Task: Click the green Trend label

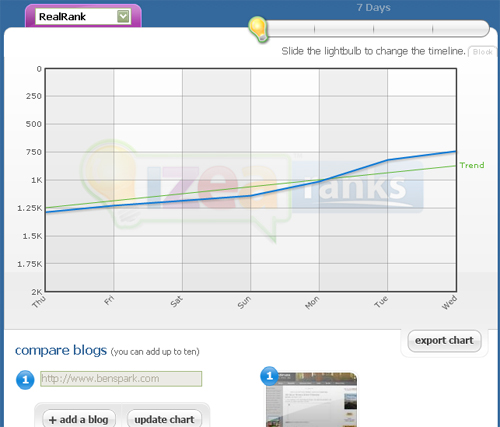Action: 472,165
